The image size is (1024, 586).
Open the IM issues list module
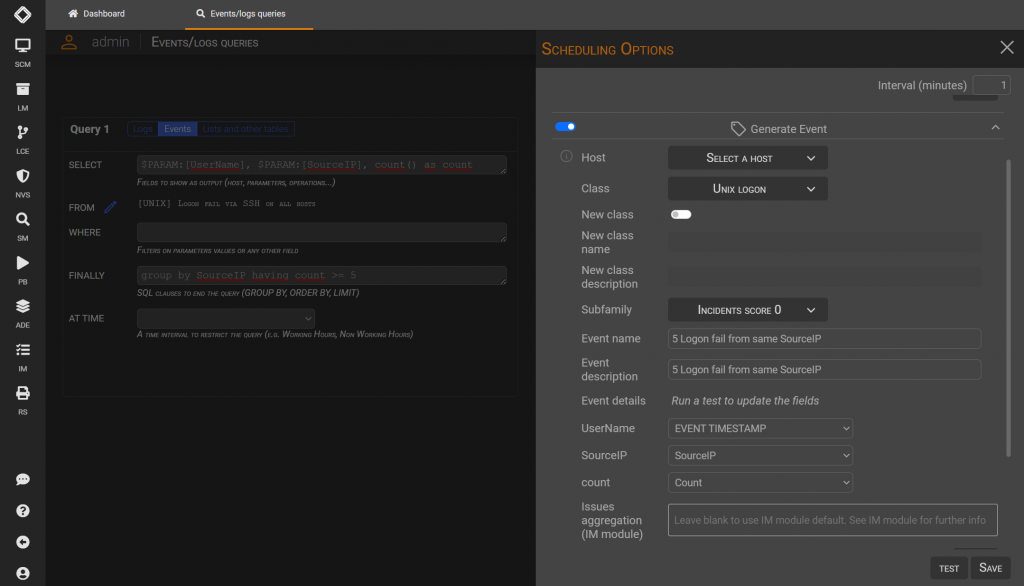(x=22, y=357)
